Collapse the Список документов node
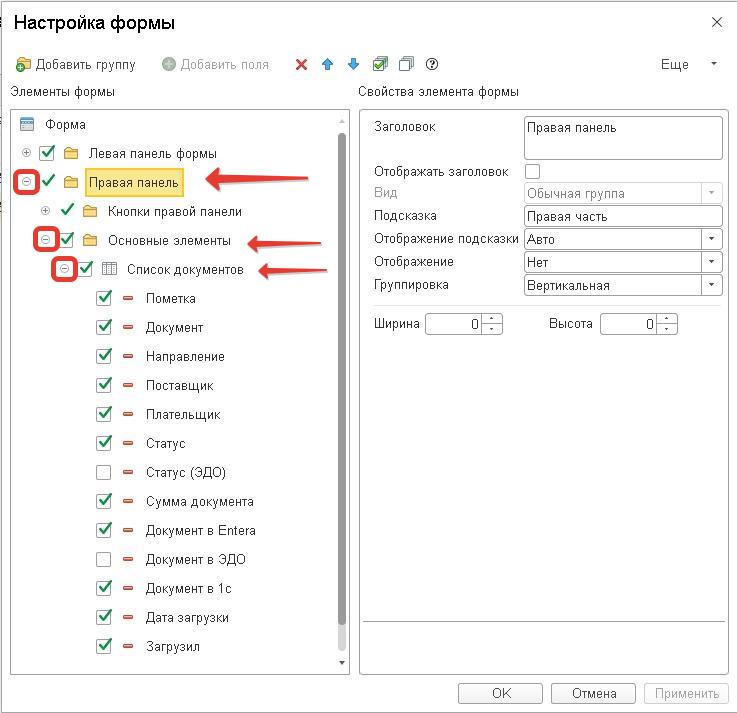Image resolution: width=737 pixels, height=713 pixels. [x=64, y=269]
